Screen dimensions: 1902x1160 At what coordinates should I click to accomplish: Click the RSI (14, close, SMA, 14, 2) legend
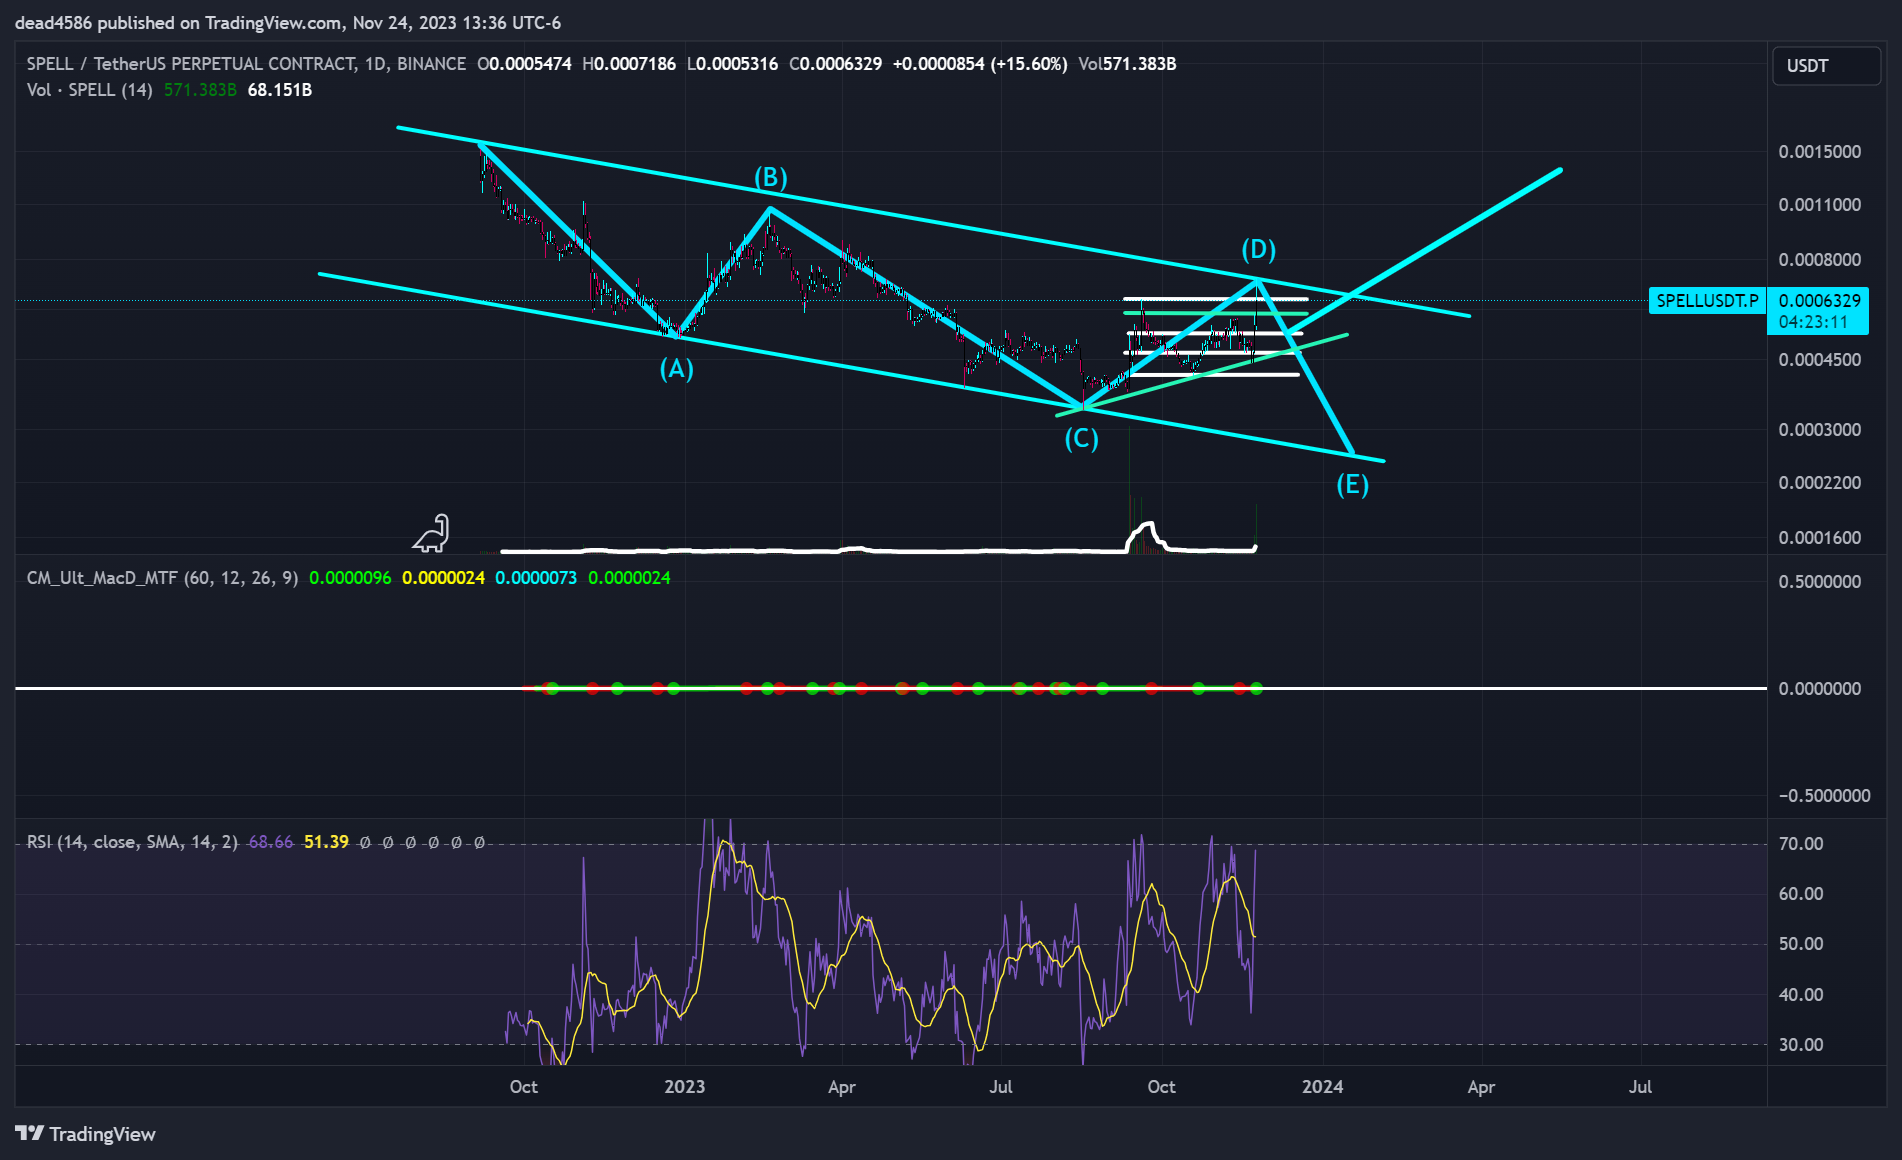coord(132,842)
